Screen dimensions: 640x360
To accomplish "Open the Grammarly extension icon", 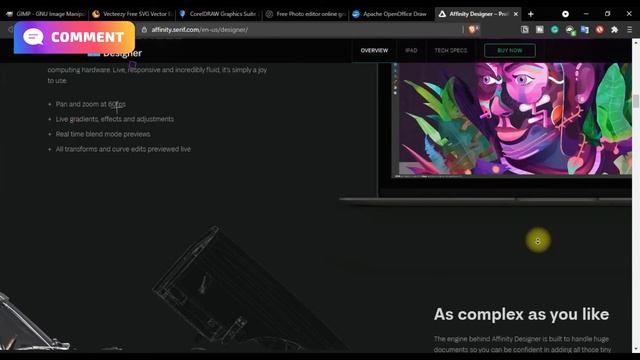I will pyautogui.click(x=554, y=29).
